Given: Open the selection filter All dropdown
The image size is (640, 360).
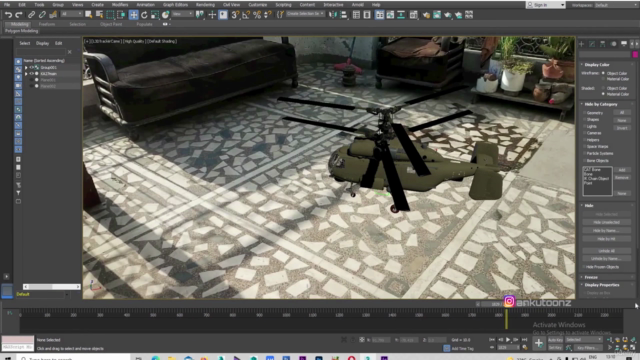Looking at the screenshot, I should 71,14.
